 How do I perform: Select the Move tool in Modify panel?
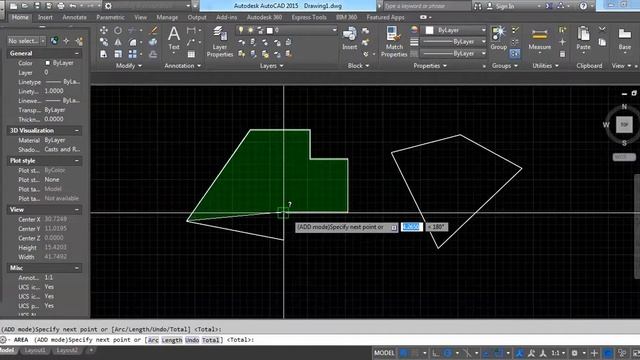click(x=104, y=30)
